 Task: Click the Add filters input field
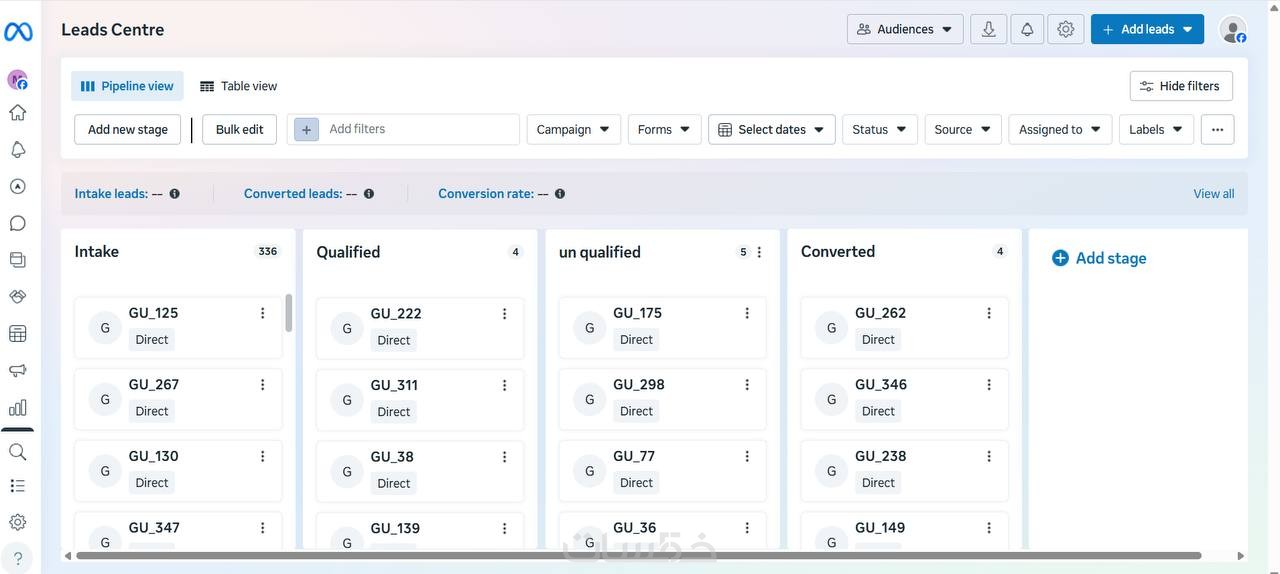420,129
